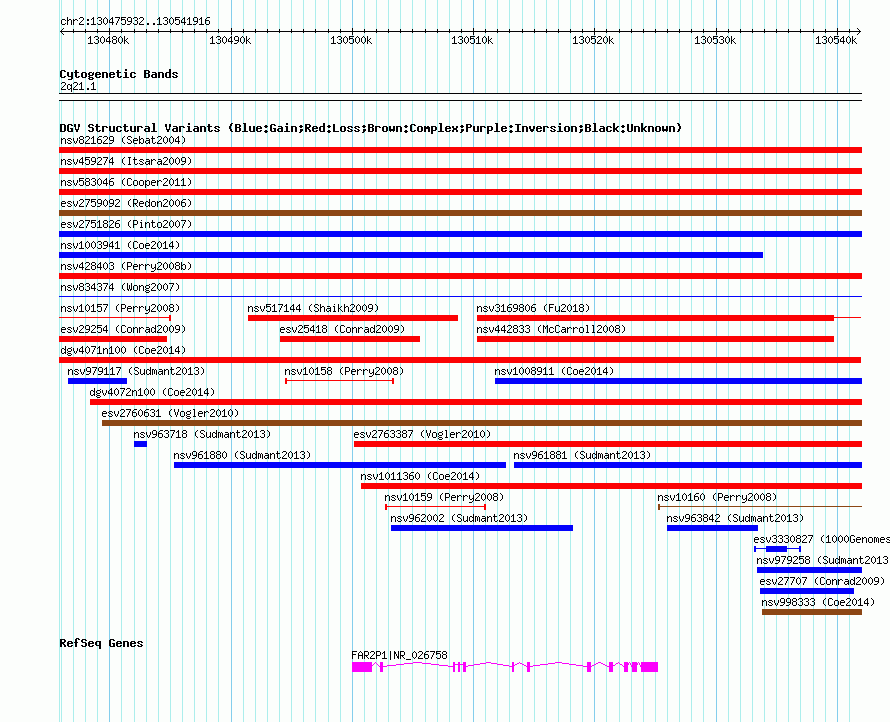Viewport: 890px width, 722px height.
Task: Open dgv4072n100 (Coe2014) label
Action: pos(152,392)
